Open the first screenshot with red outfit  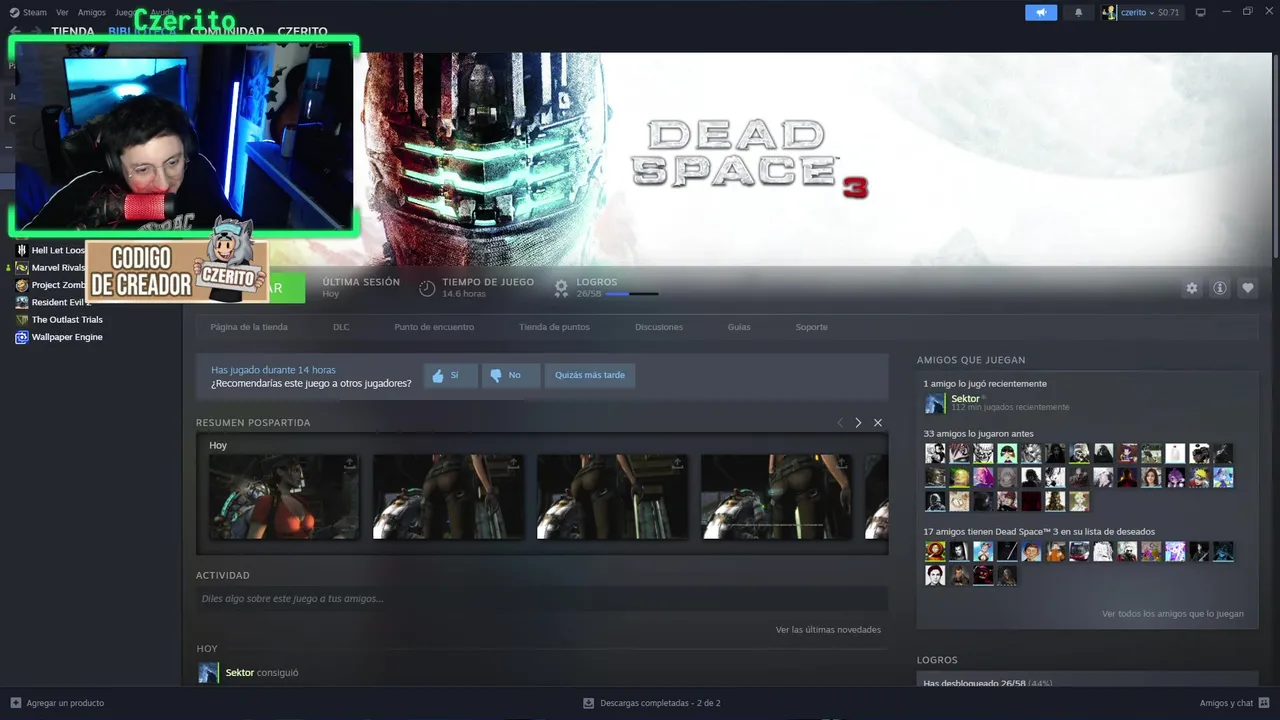[x=284, y=497]
